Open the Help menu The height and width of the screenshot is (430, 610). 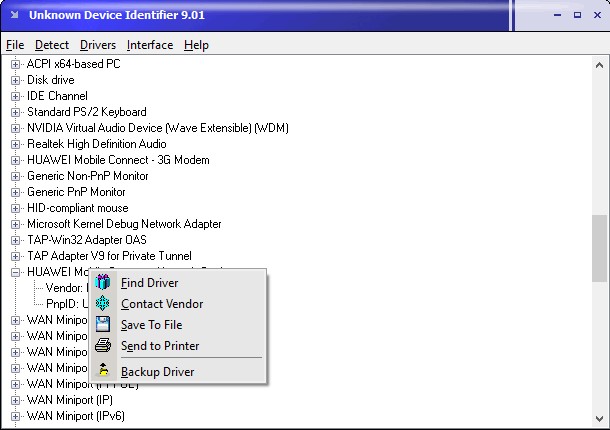[196, 45]
